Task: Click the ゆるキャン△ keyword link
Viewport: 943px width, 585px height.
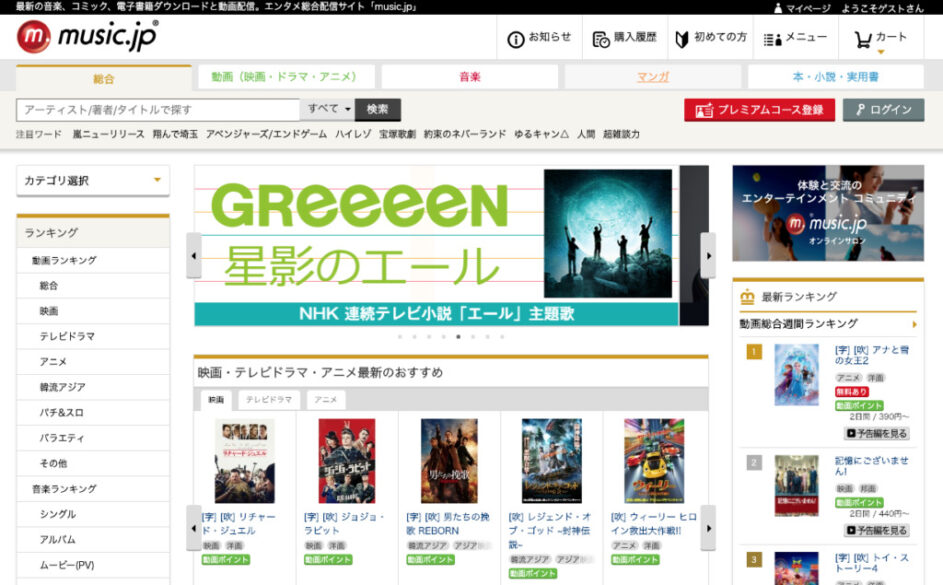Action: point(541,134)
